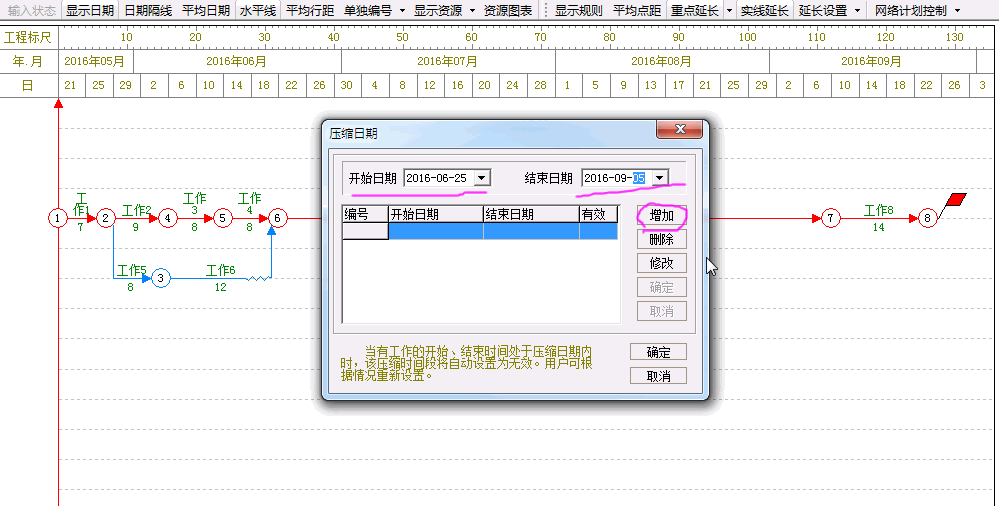Viewport: 999px width, 506px height.
Task: Toggle 显示规则 toolbar button
Action: (579, 10)
